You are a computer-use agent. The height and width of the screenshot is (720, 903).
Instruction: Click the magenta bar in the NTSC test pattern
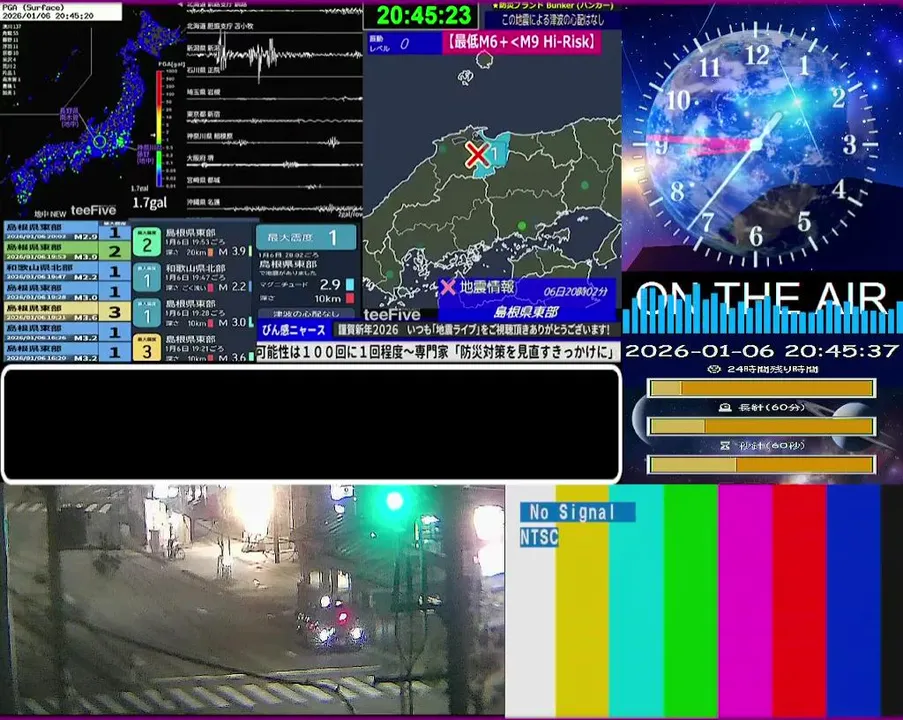[745, 602]
